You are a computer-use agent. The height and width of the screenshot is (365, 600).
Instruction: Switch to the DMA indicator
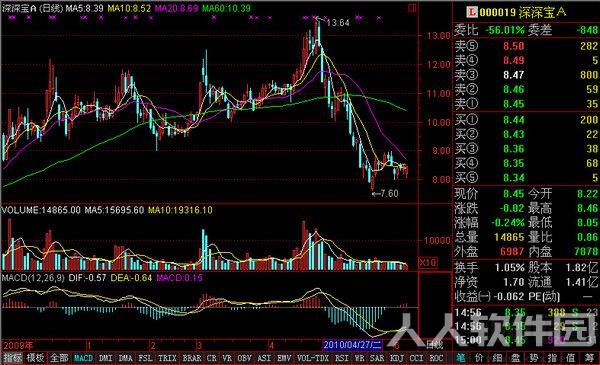[x=126, y=358]
